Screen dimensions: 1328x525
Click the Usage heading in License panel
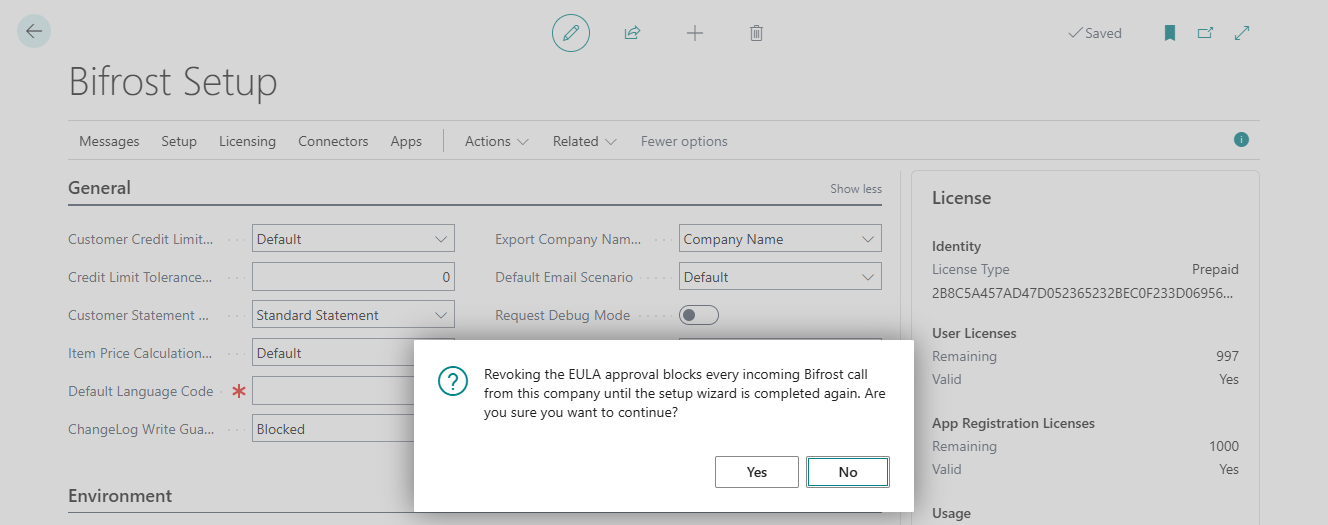pyautogui.click(x=951, y=513)
